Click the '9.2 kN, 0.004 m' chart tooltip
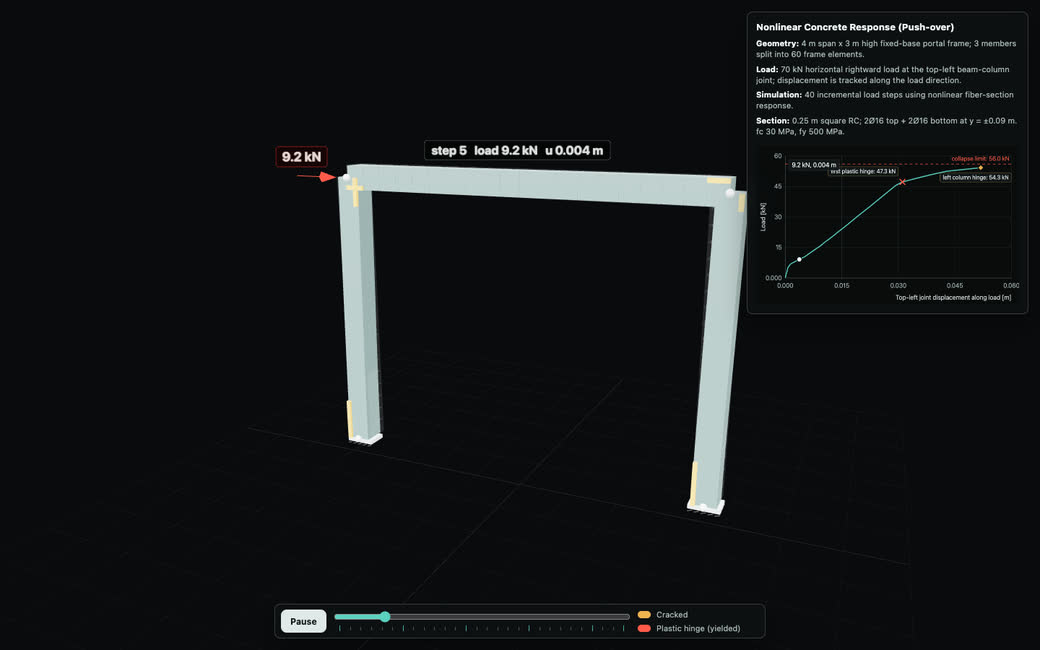This screenshot has width=1040, height=650. coord(813,164)
